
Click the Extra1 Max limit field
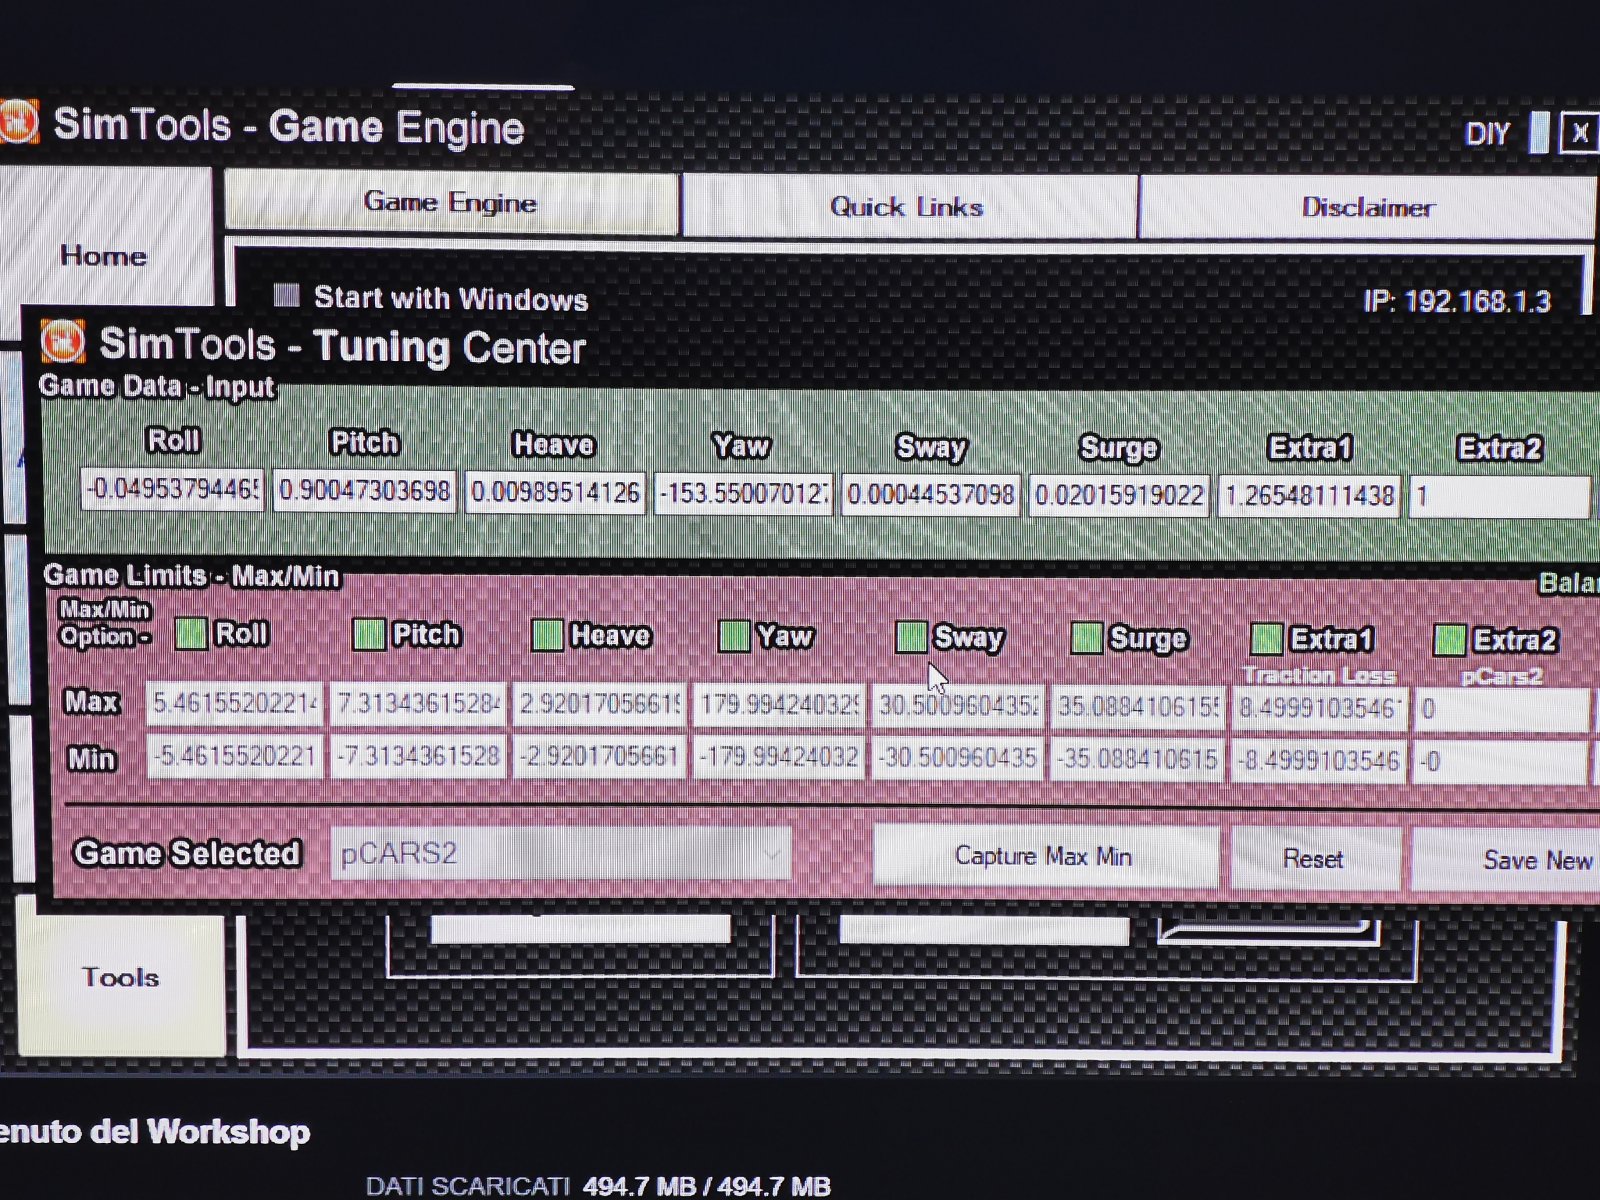(x=1320, y=708)
